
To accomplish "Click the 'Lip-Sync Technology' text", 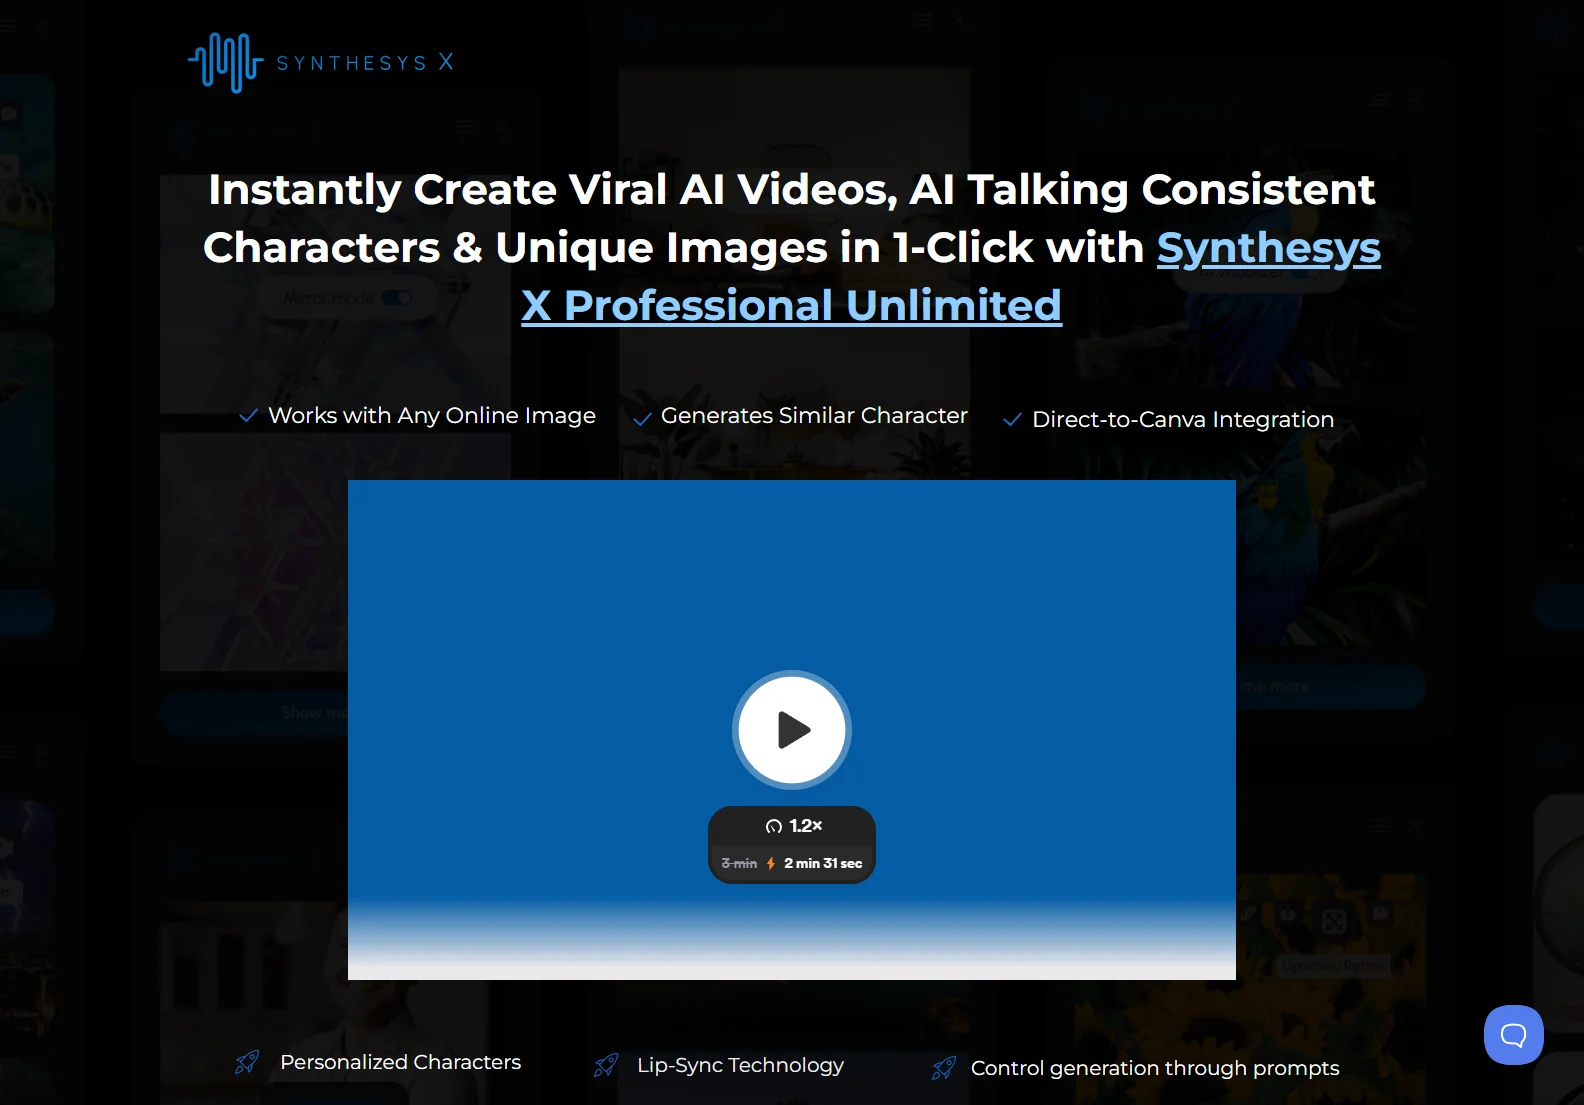I will point(740,1065).
